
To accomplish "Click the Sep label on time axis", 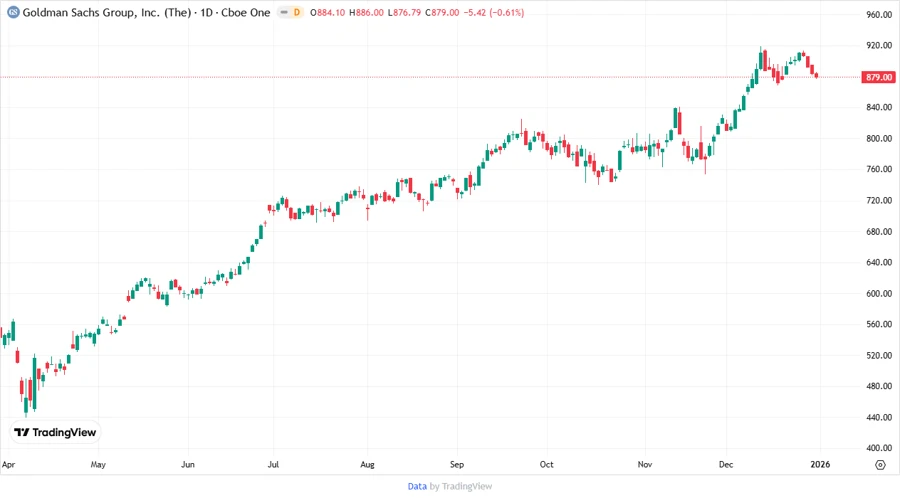I will point(457,464).
